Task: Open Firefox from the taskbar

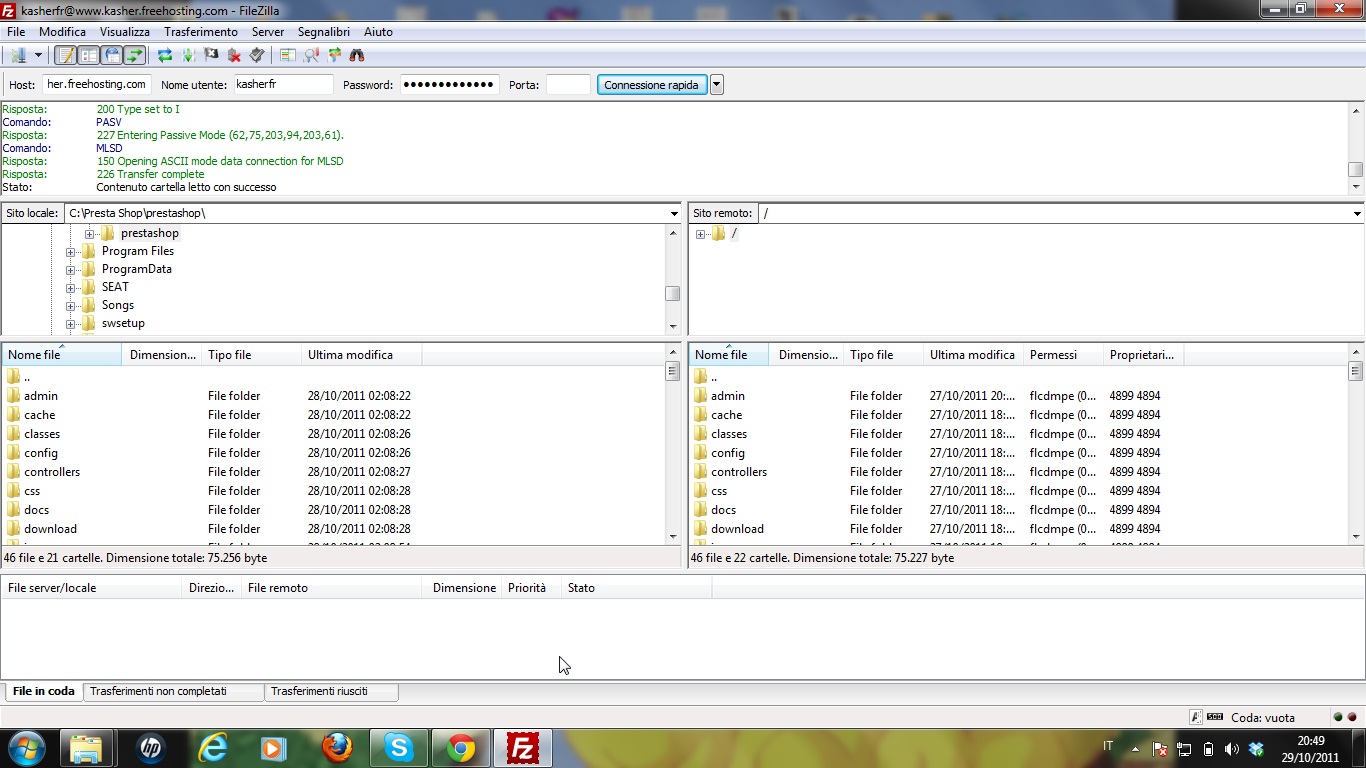Action: (337, 748)
